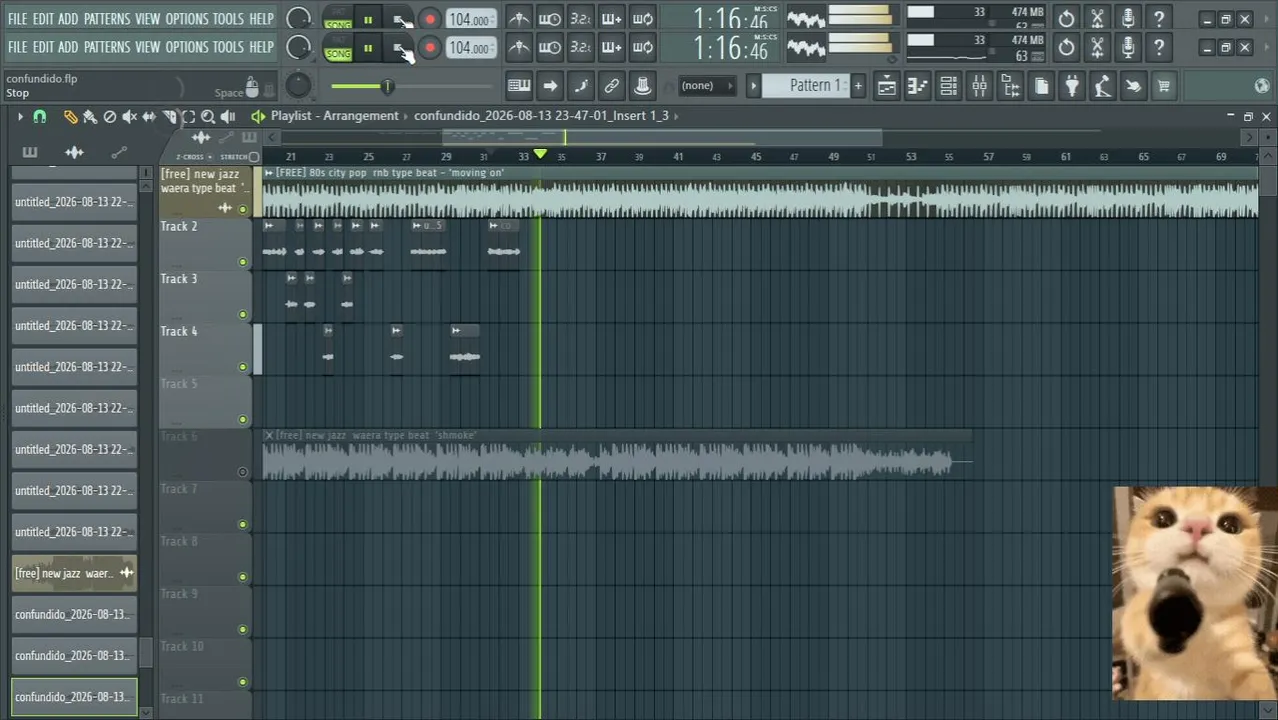This screenshot has height=720, width=1278.
Task: Select the Delete tool in playlist toolbar
Action: coord(110,116)
